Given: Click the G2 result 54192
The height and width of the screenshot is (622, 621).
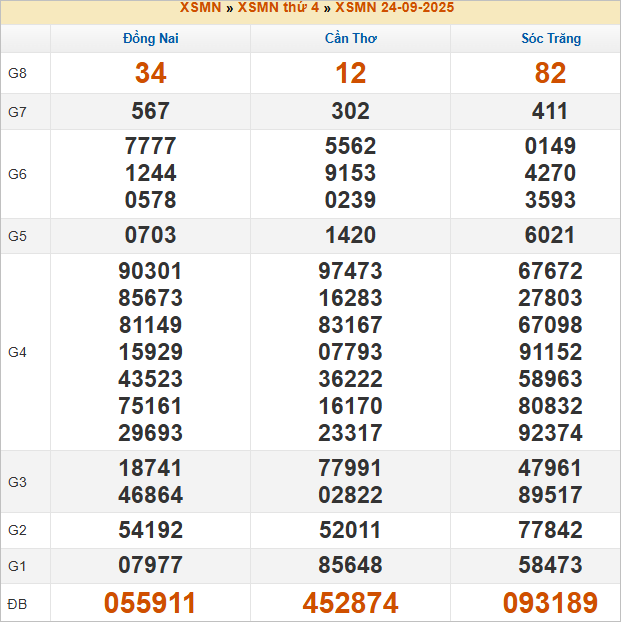Looking at the screenshot, I should tap(151, 530).
